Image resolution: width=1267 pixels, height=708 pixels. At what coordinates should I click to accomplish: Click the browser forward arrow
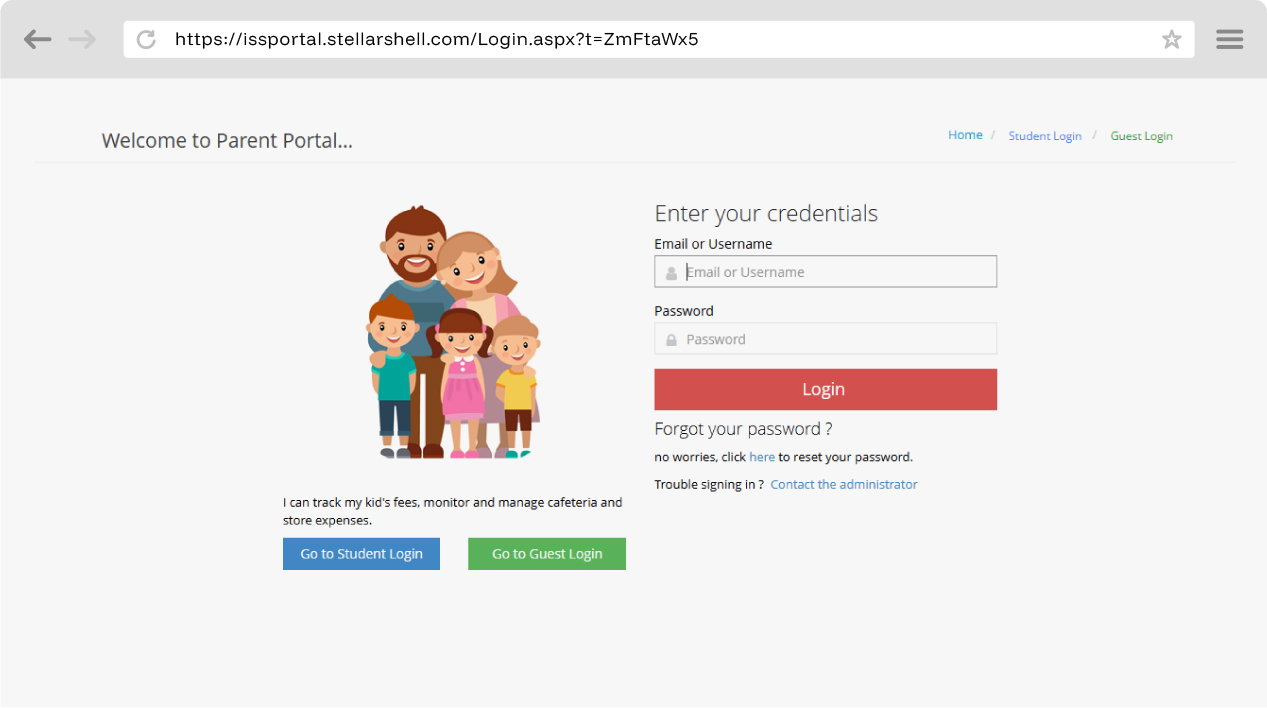83,39
